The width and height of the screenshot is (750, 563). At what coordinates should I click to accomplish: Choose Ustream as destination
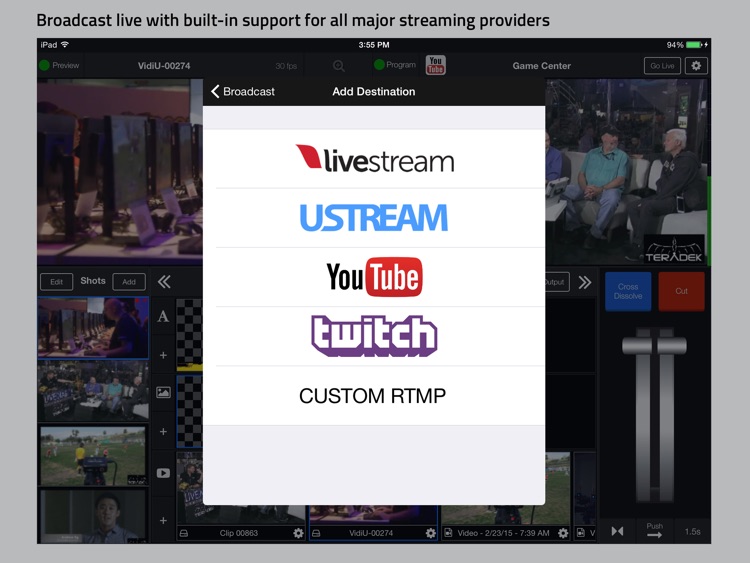pyautogui.click(x=375, y=218)
